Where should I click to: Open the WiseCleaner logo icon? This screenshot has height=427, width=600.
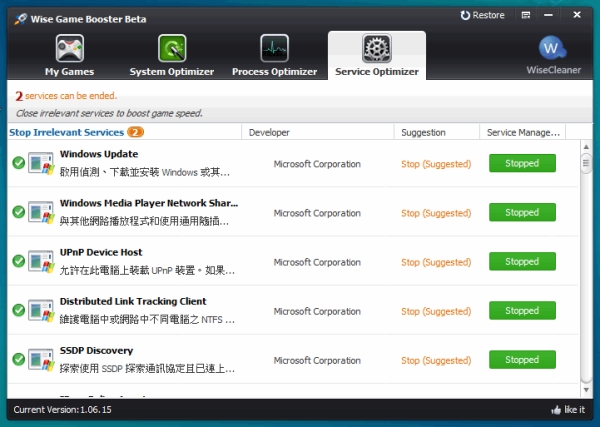click(x=552, y=48)
